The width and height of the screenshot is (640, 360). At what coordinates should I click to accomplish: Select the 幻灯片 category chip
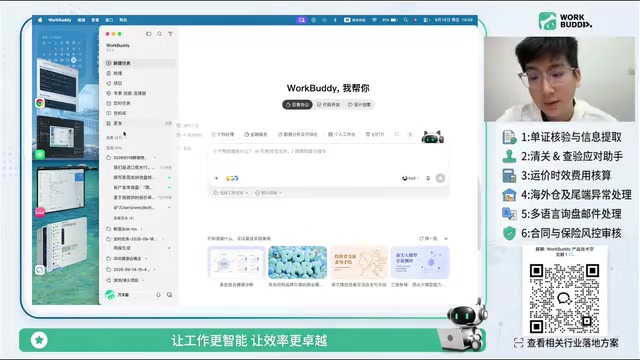[375, 134]
